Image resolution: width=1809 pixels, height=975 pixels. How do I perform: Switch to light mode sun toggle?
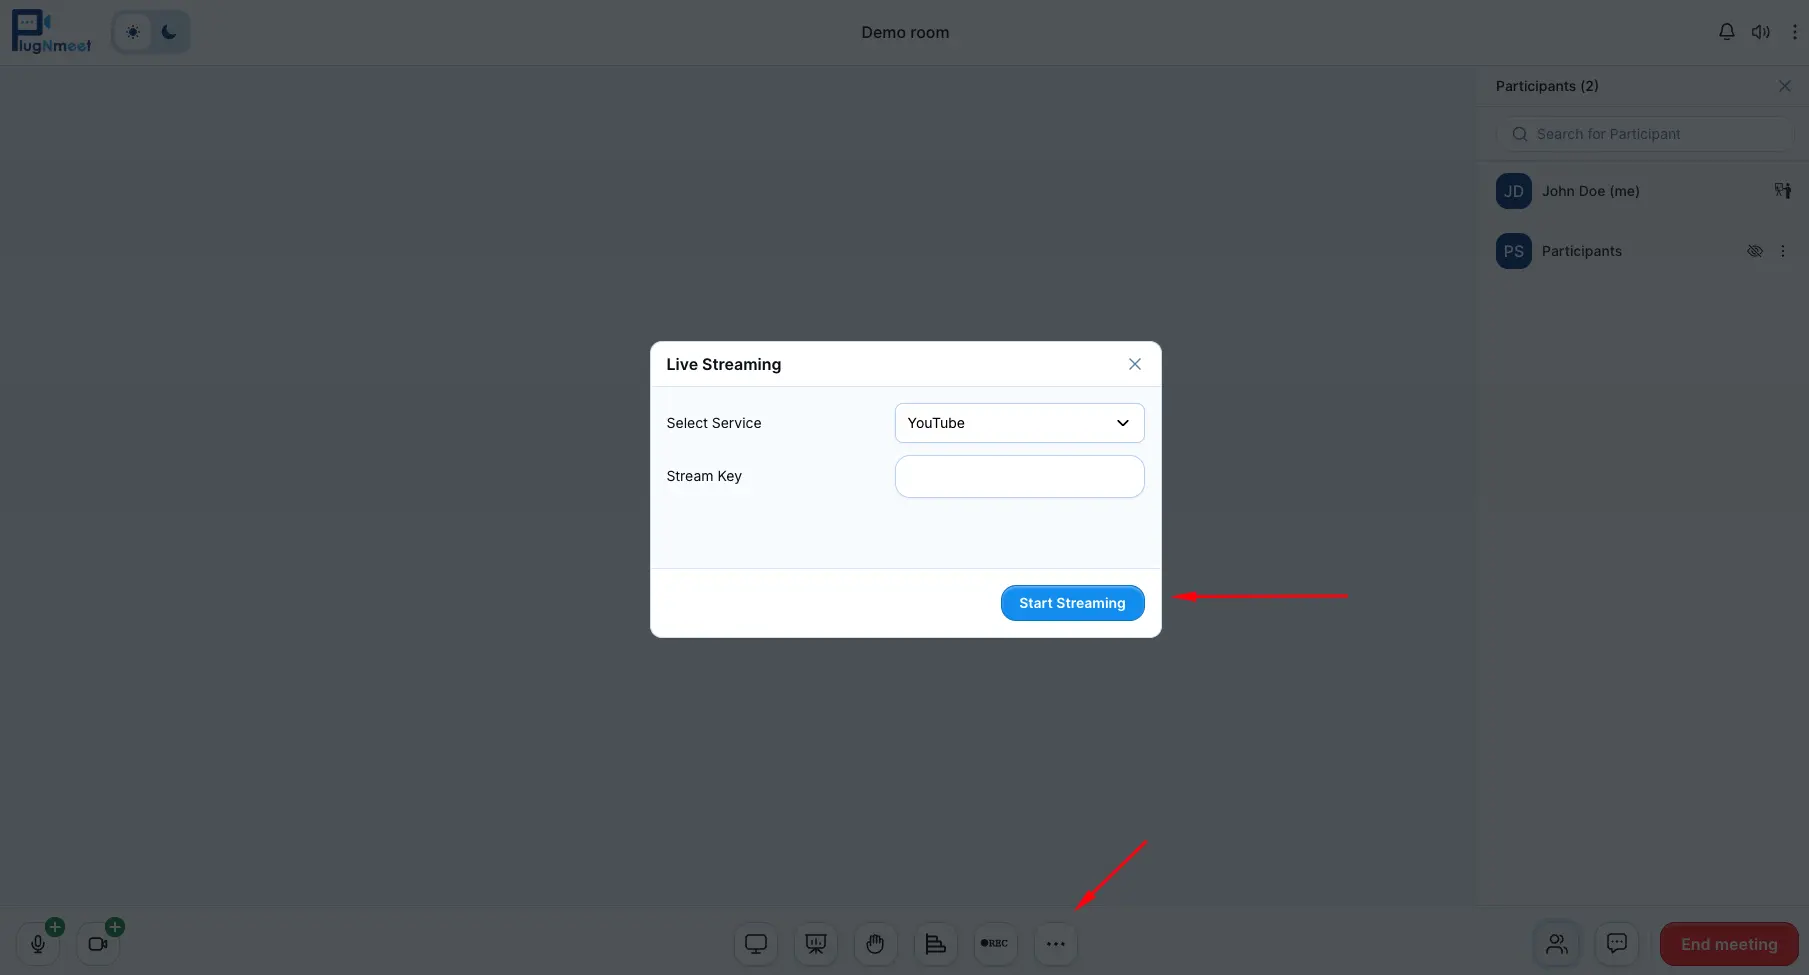(133, 32)
